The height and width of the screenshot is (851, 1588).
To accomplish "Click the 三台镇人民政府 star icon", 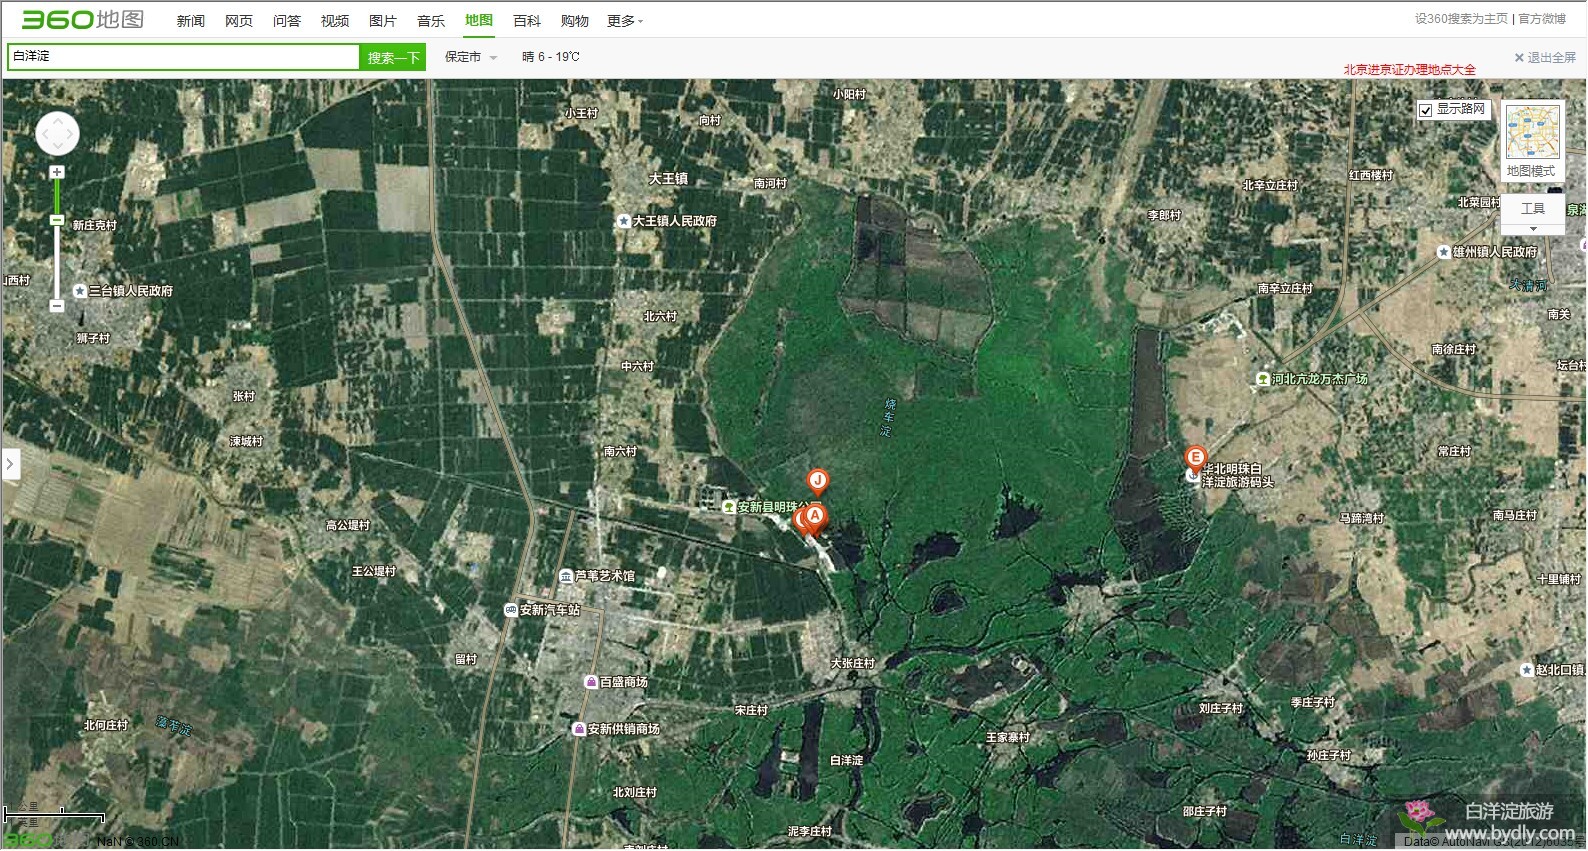I will click(80, 291).
